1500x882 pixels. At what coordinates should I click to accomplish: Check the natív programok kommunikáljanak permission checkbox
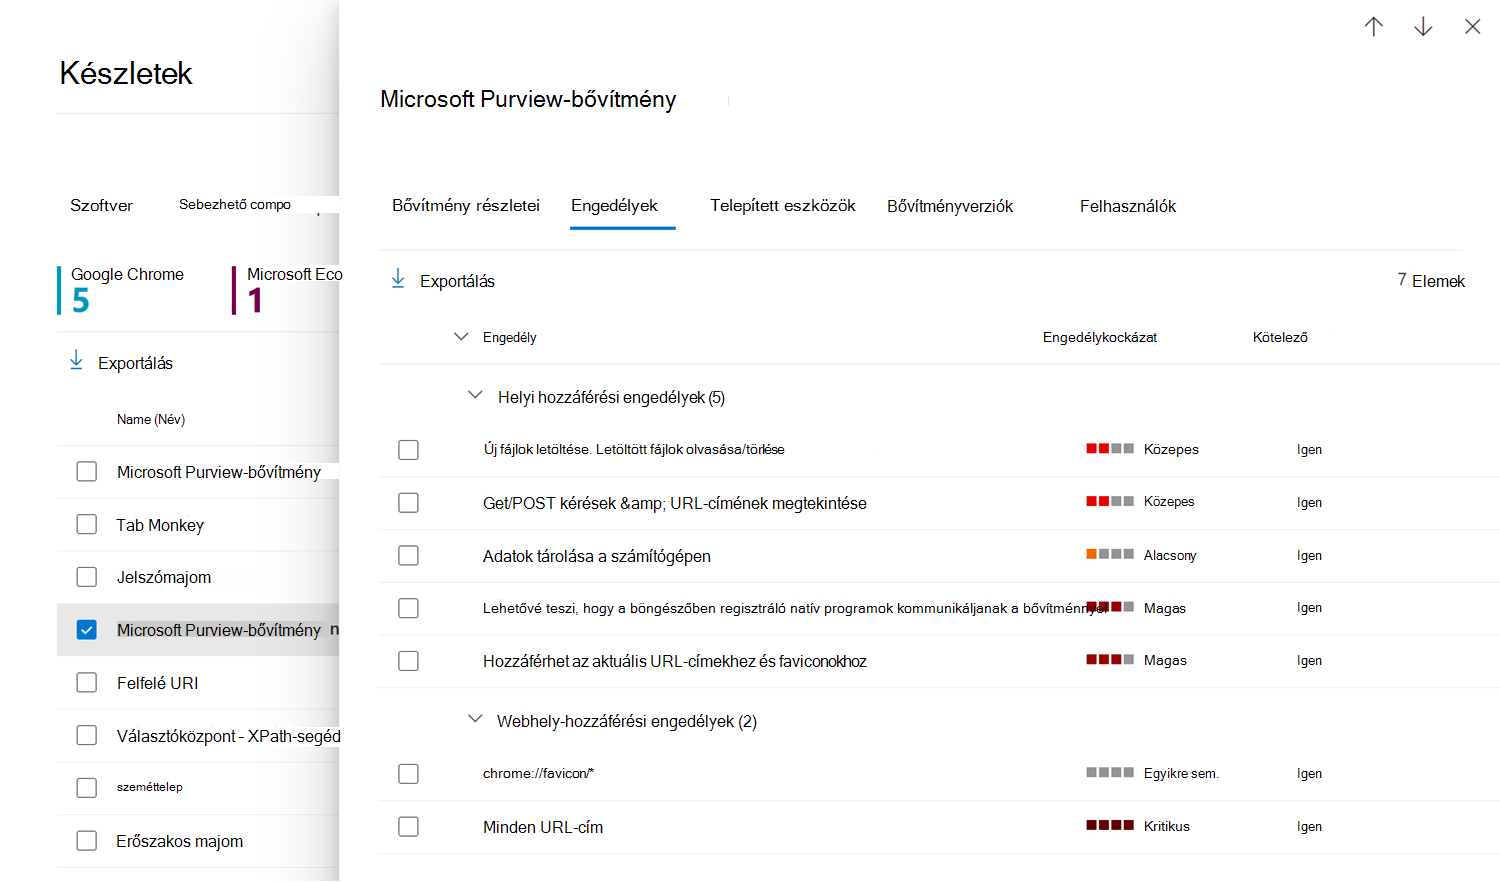pyautogui.click(x=408, y=608)
